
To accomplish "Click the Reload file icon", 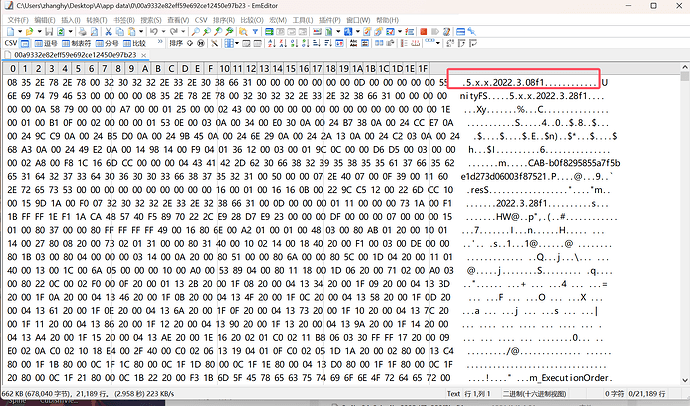I will pos(60,32).
